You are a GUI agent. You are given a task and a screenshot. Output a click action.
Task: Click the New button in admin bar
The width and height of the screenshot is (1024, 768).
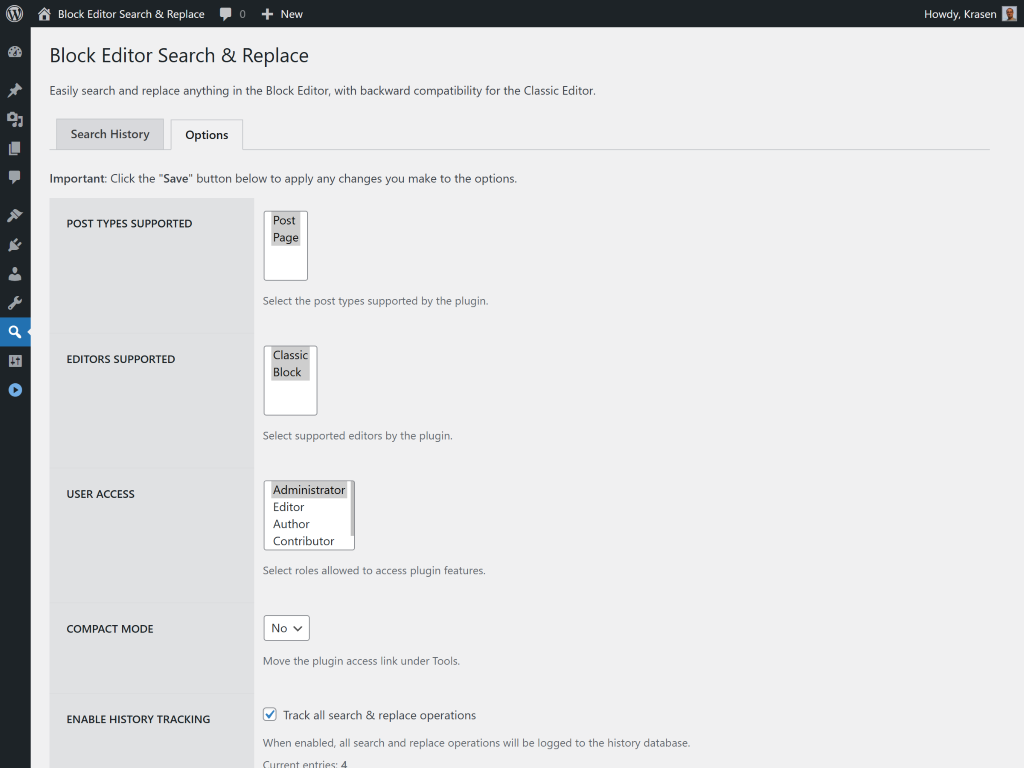[x=282, y=14]
